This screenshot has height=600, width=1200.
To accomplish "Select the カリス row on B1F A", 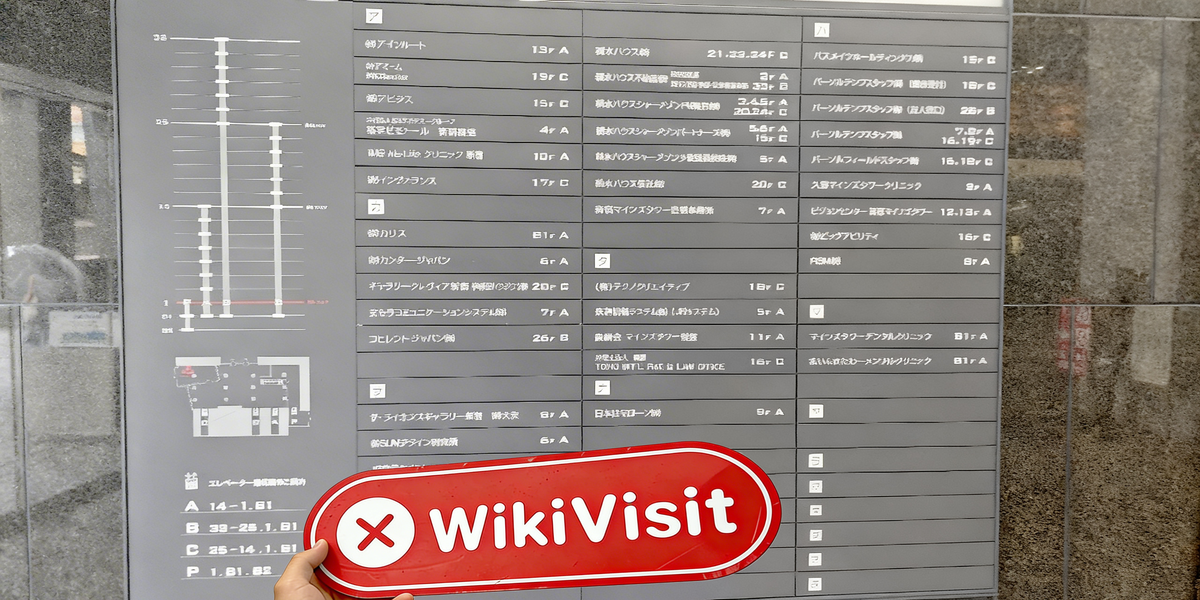I will coord(467,234).
